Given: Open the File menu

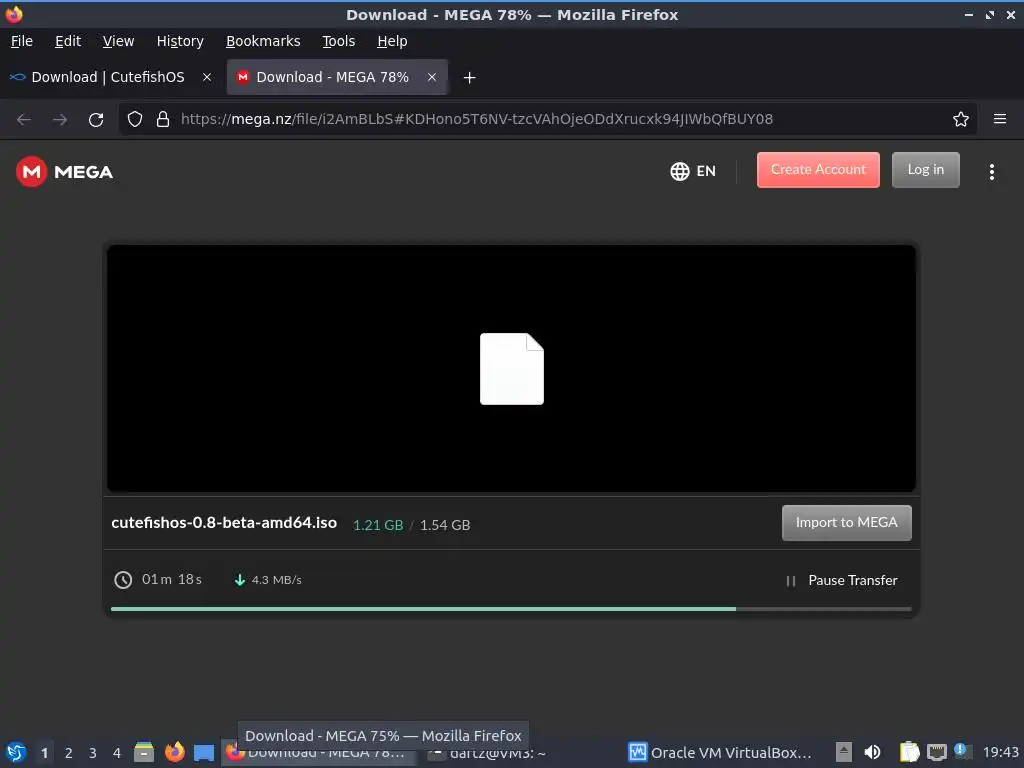Looking at the screenshot, I should point(22,41).
